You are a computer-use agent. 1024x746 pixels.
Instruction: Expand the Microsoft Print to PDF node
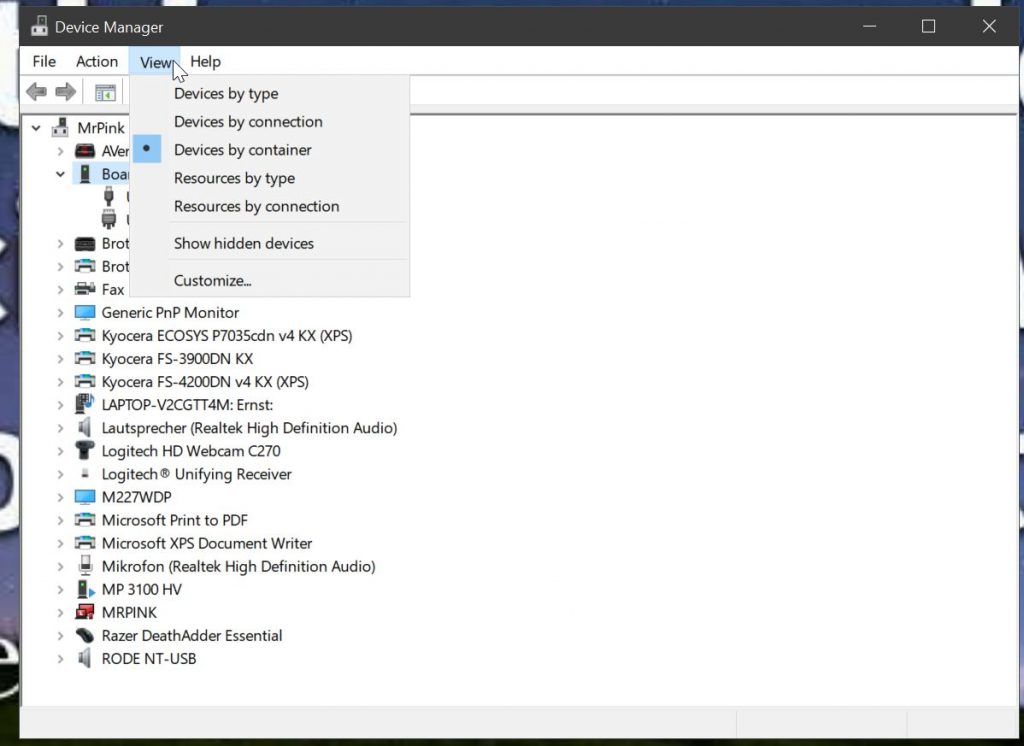click(x=60, y=520)
